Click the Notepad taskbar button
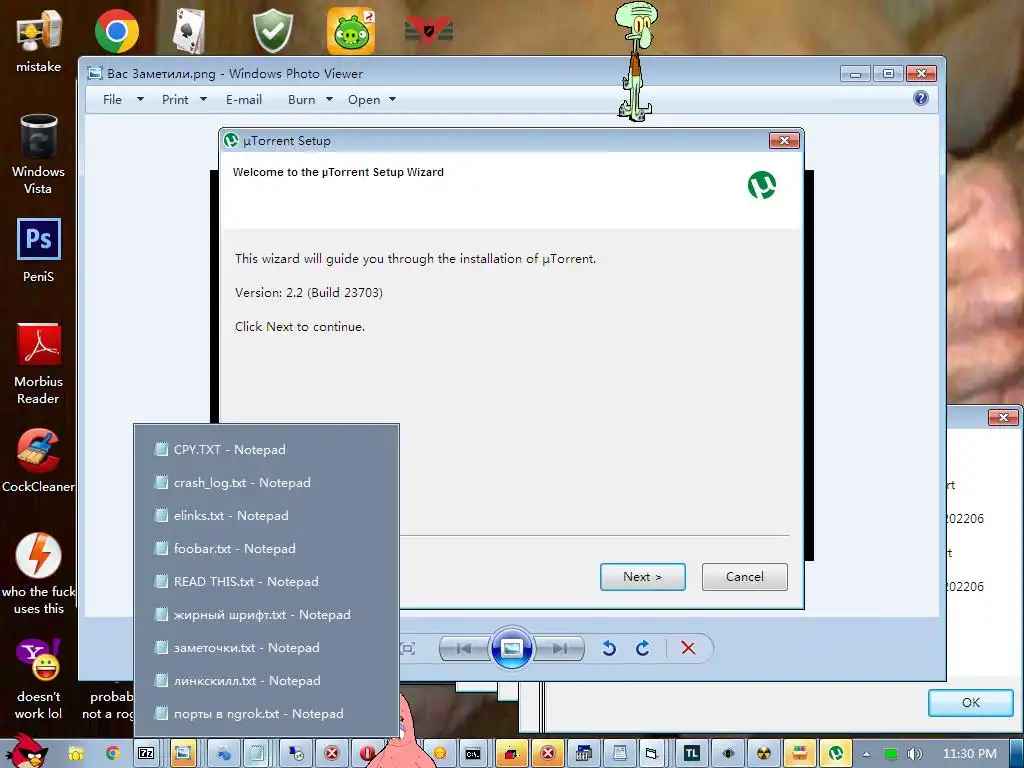The image size is (1024, 768). tap(259, 754)
